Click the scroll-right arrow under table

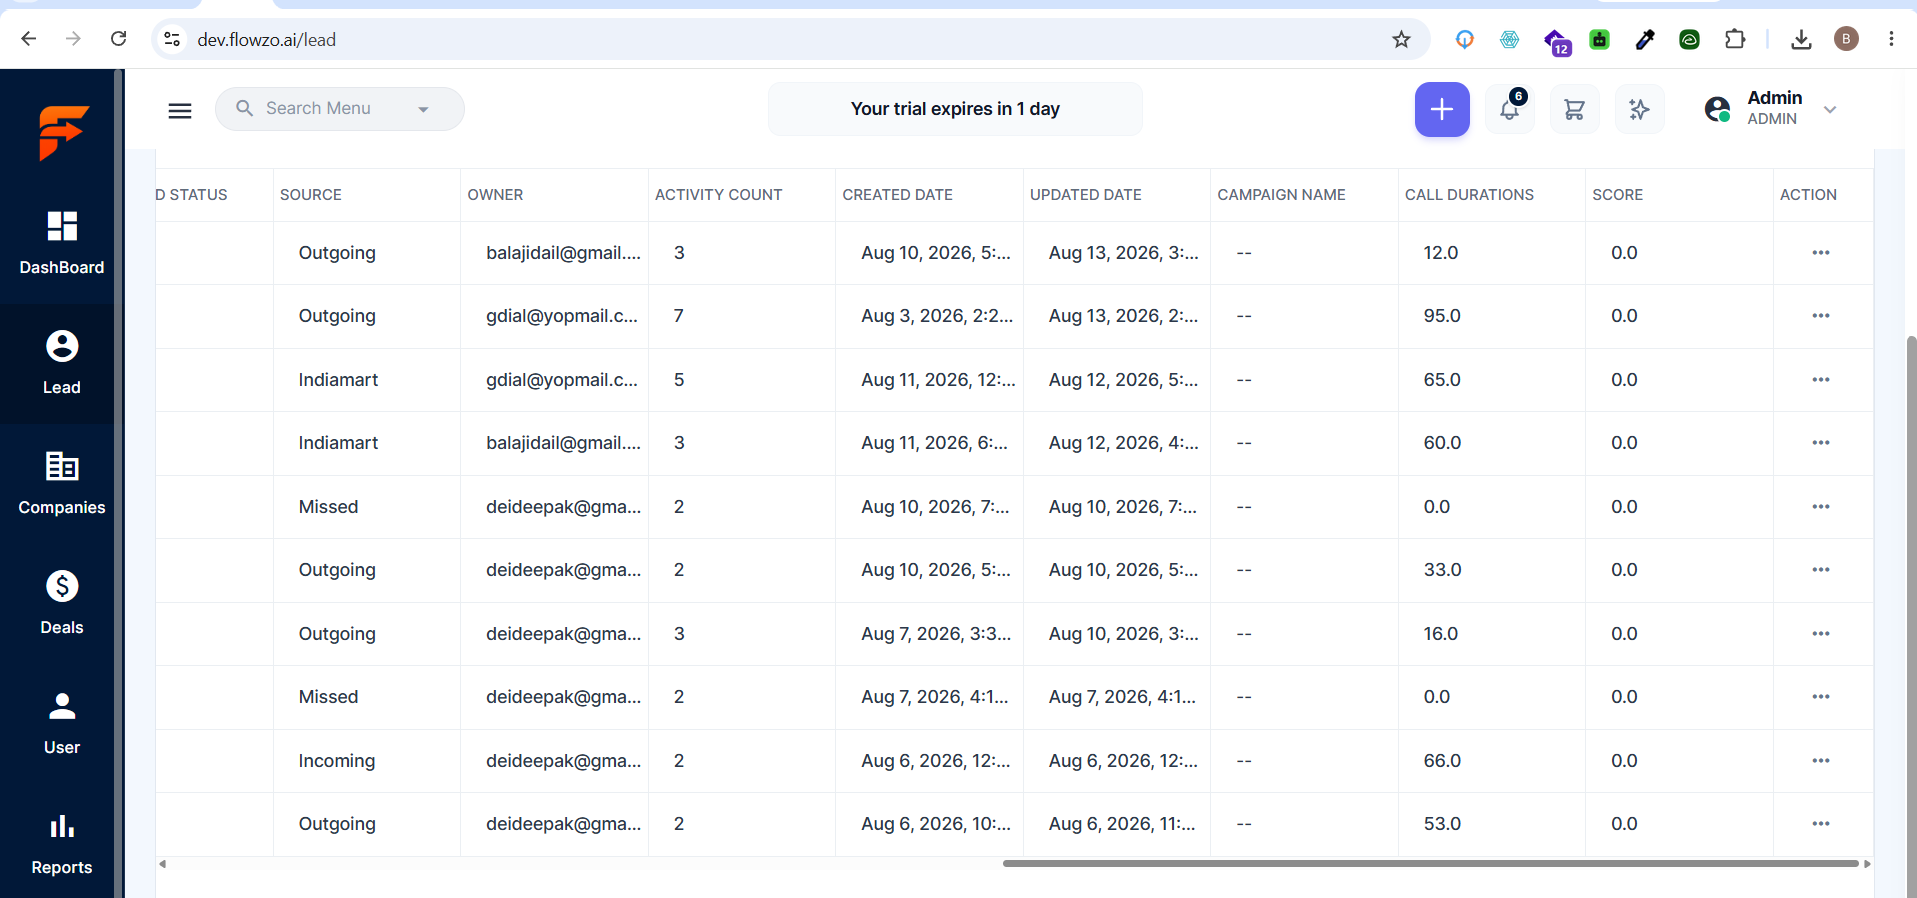click(1867, 863)
